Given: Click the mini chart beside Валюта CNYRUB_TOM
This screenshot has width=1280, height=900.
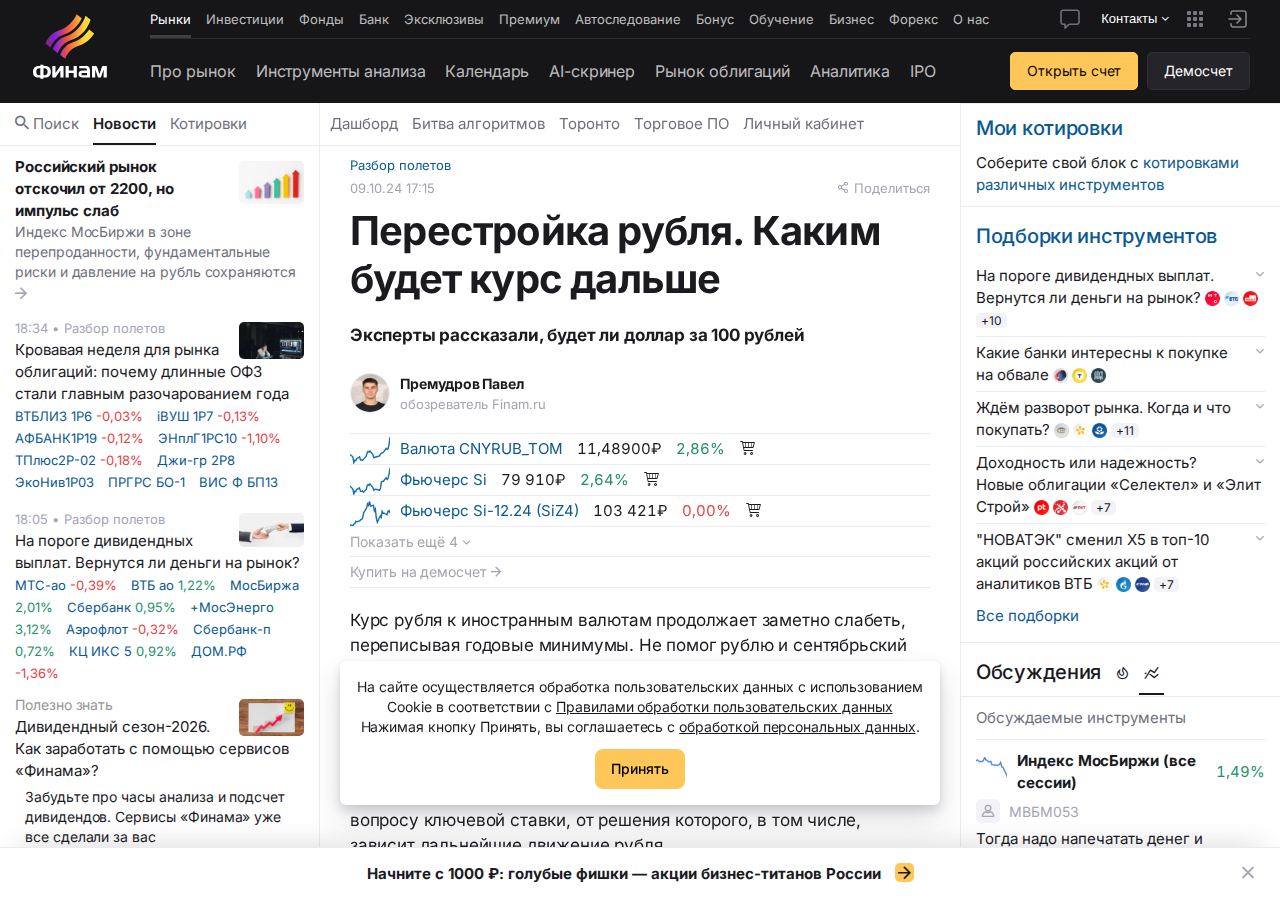Looking at the screenshot, I should (370, 449).
